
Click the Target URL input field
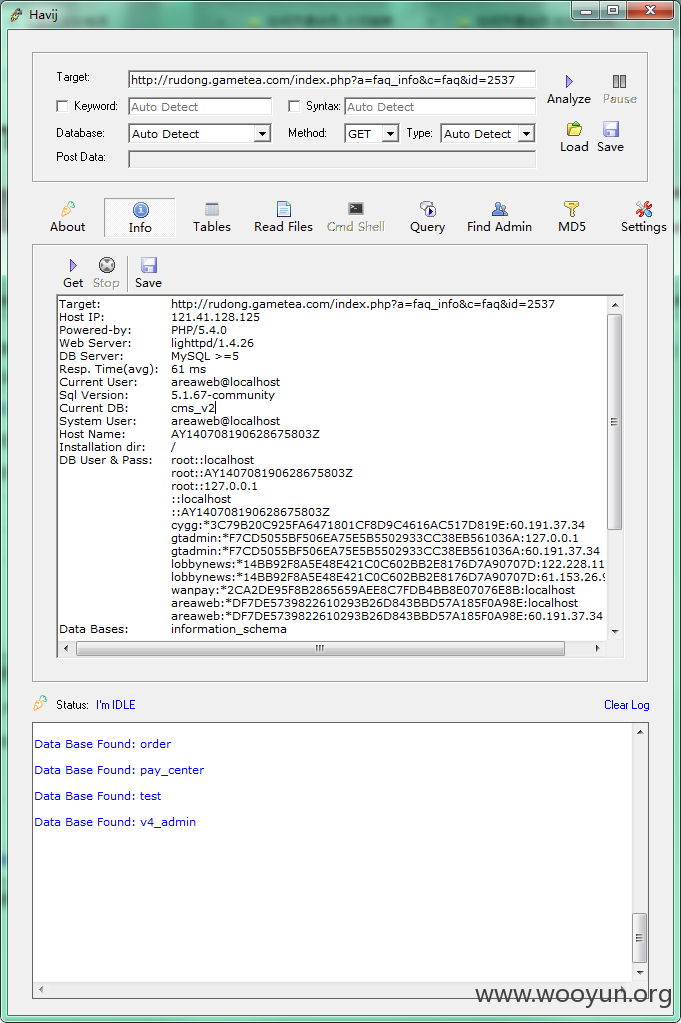pyautogui.click(x=332, y=80)
